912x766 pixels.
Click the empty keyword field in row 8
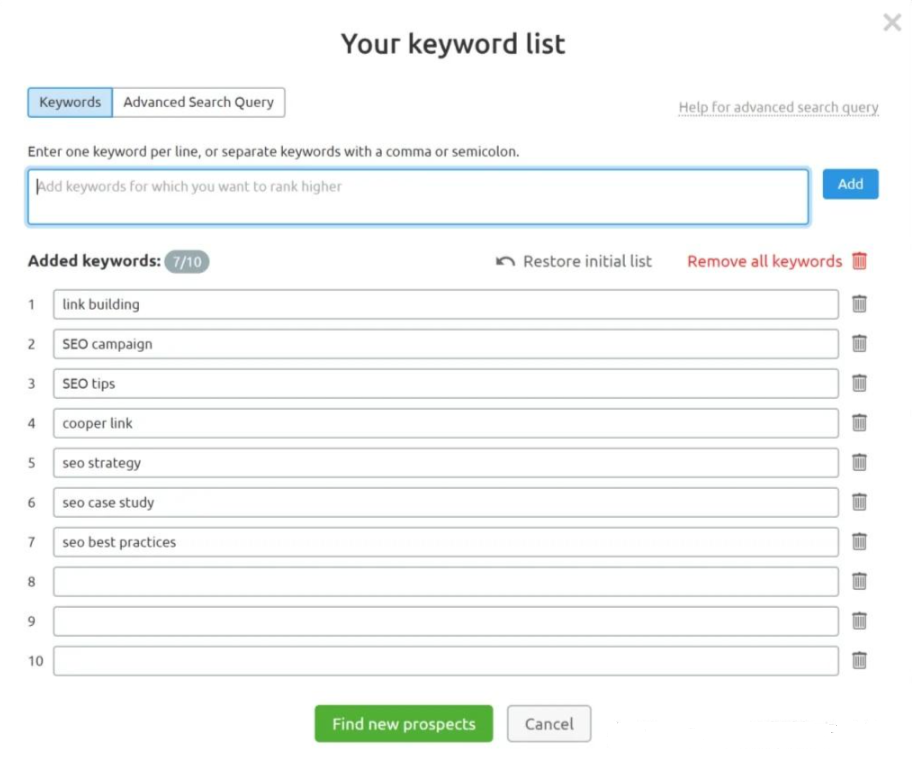[445, 582]
